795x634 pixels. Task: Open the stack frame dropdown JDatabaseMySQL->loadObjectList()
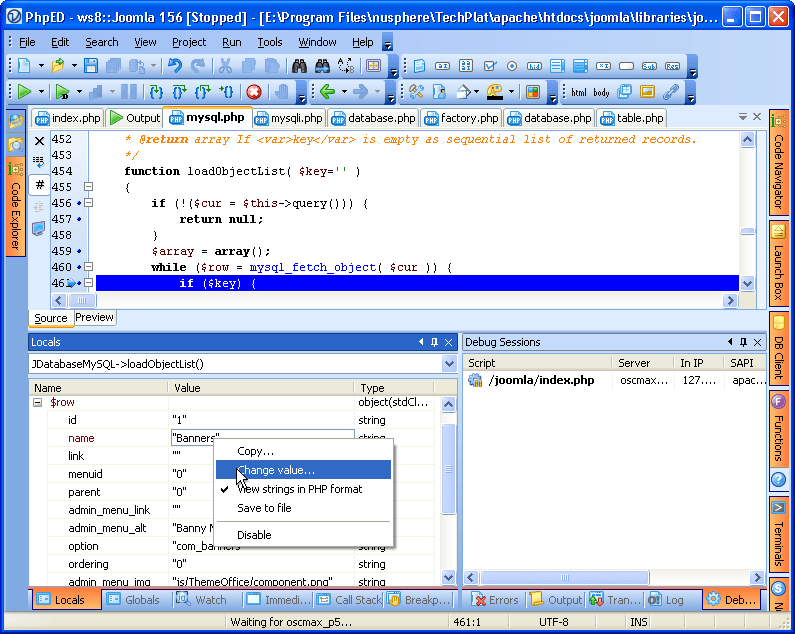(x=449, y=364)
